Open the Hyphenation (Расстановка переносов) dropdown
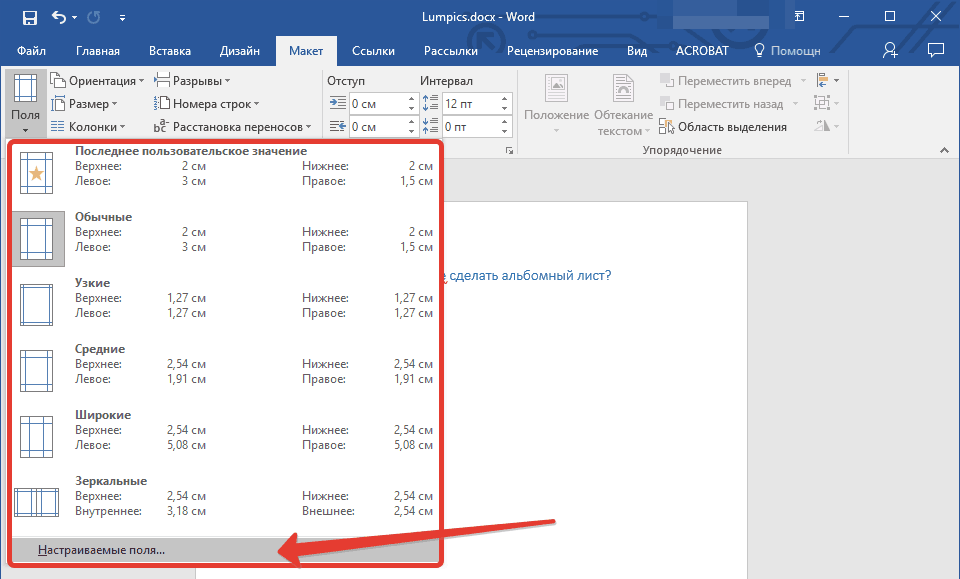The image size is (960, 579). click(233, 127)
